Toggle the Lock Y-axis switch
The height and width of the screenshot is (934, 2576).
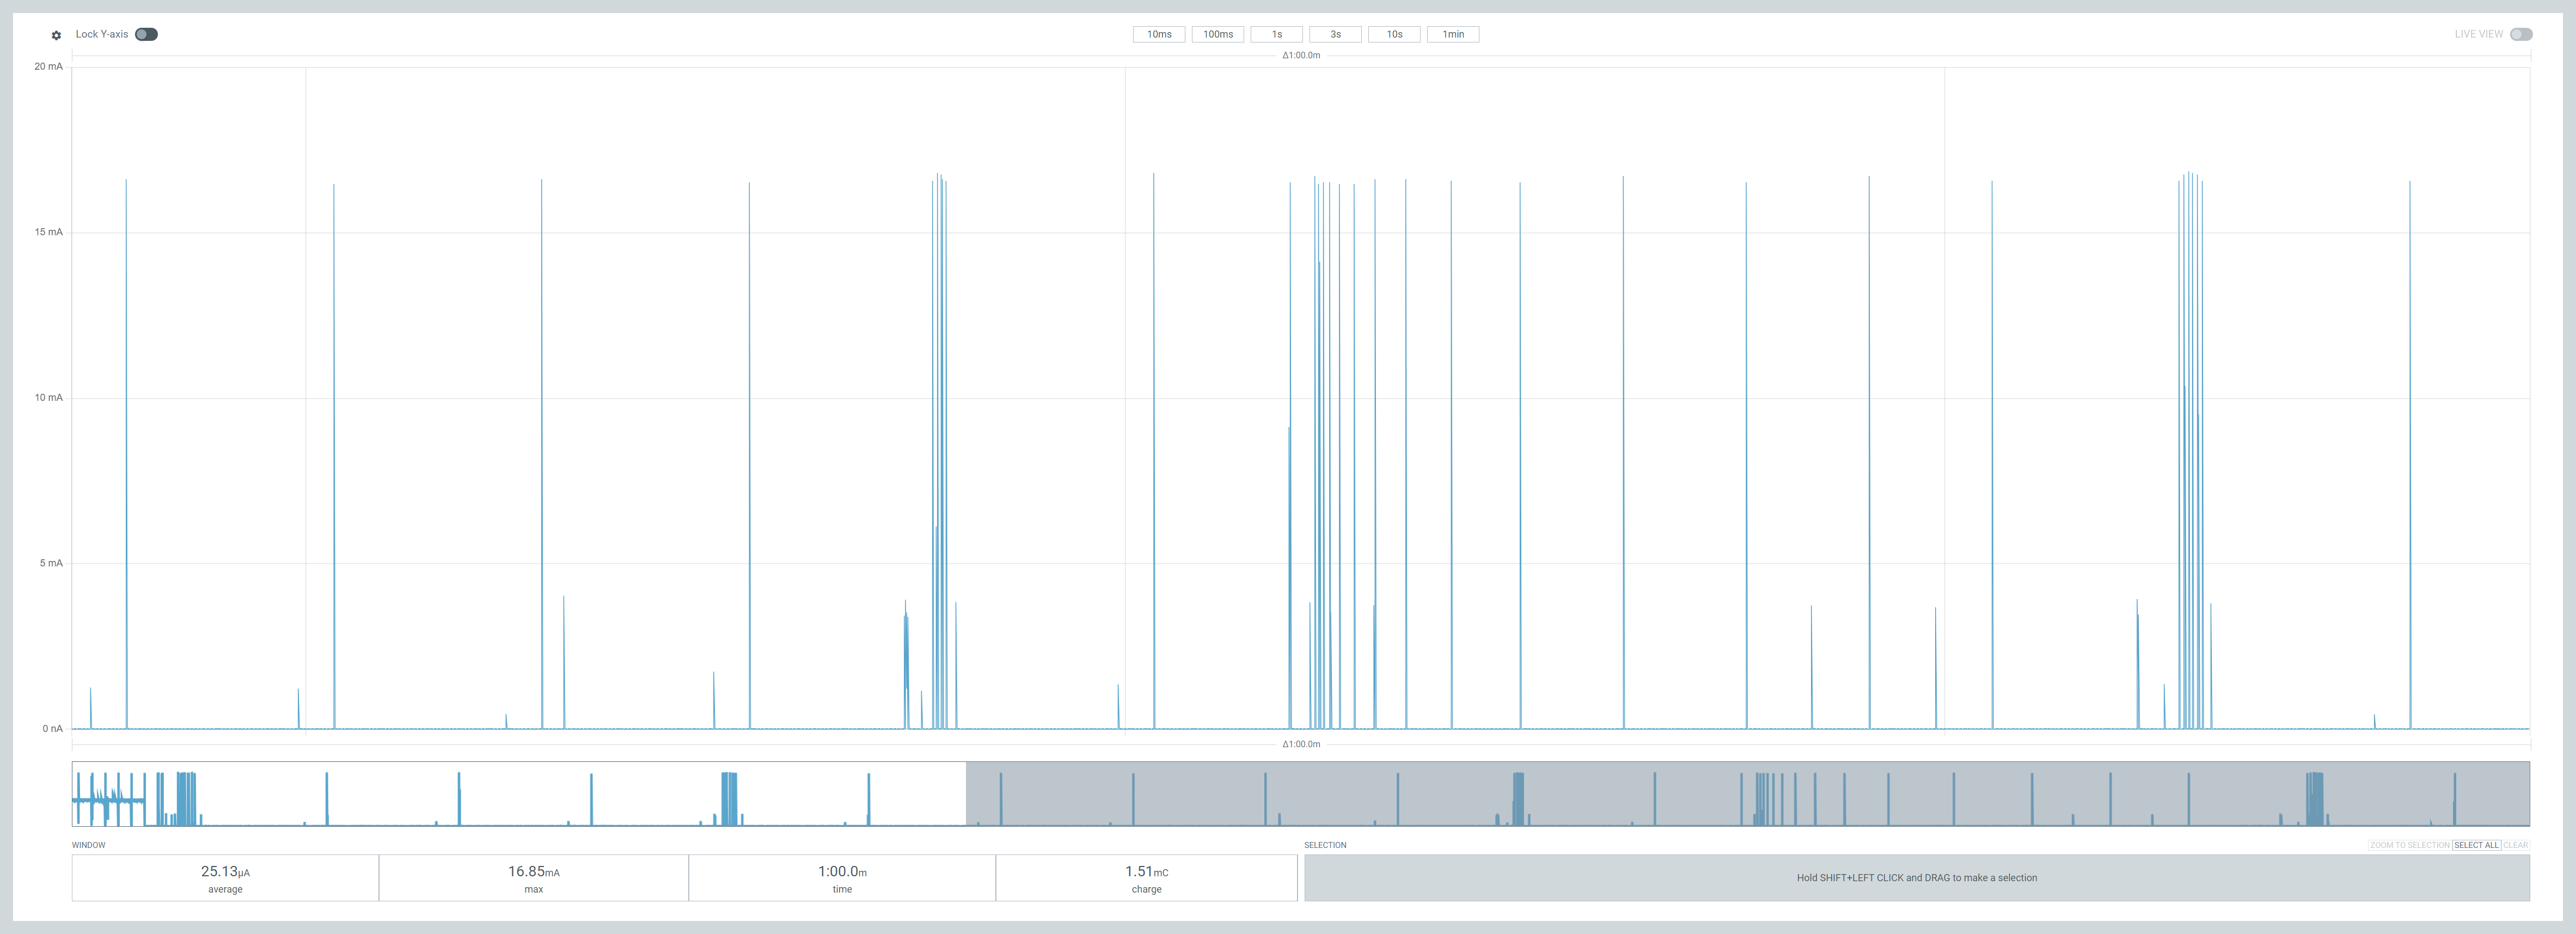(x=146, y=34)
